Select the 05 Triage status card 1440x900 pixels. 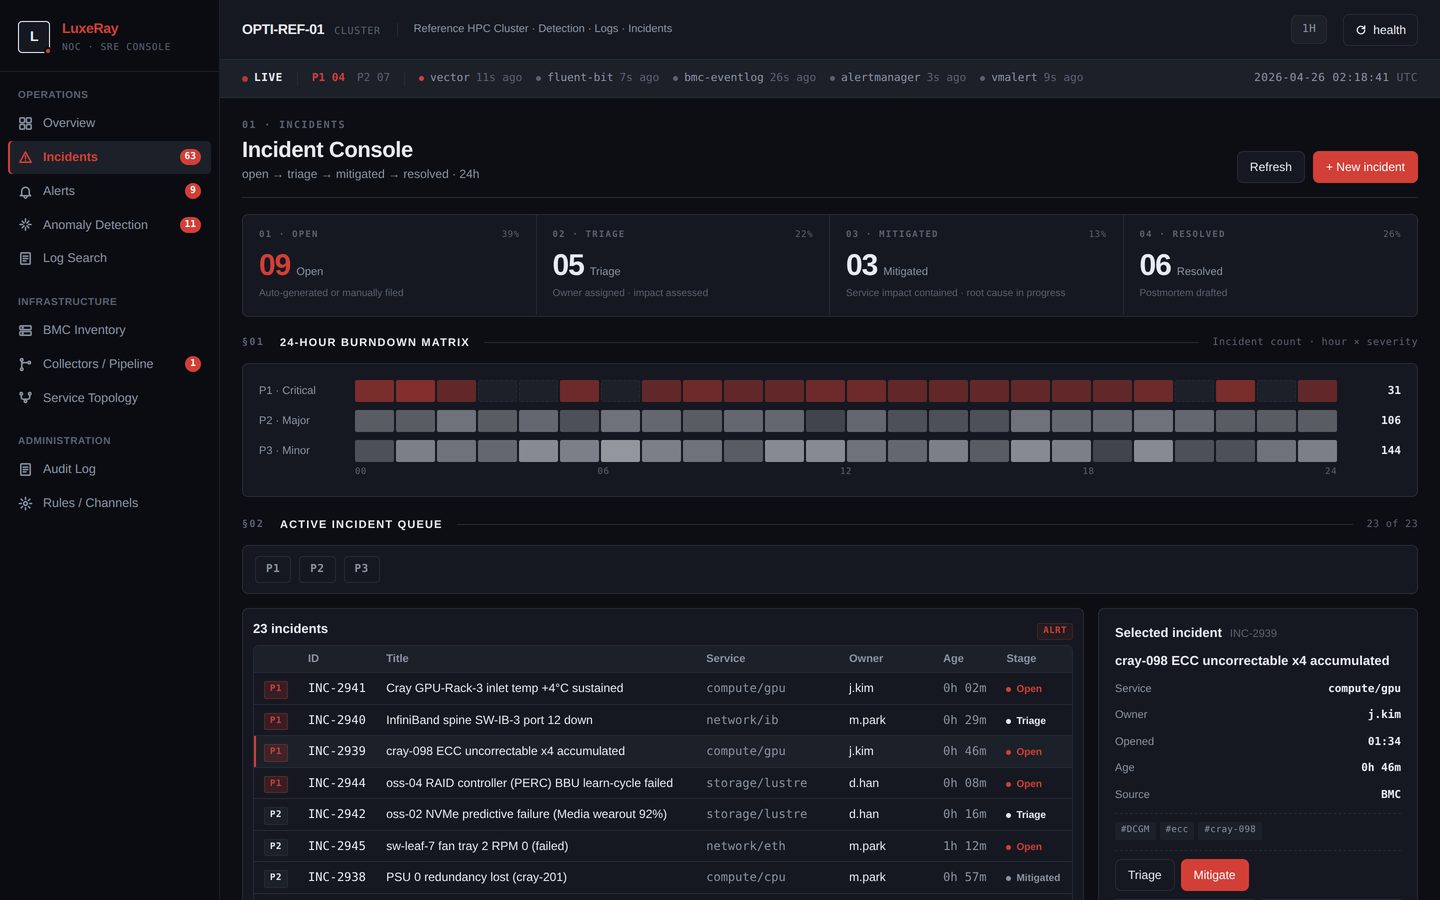point(683,265)
